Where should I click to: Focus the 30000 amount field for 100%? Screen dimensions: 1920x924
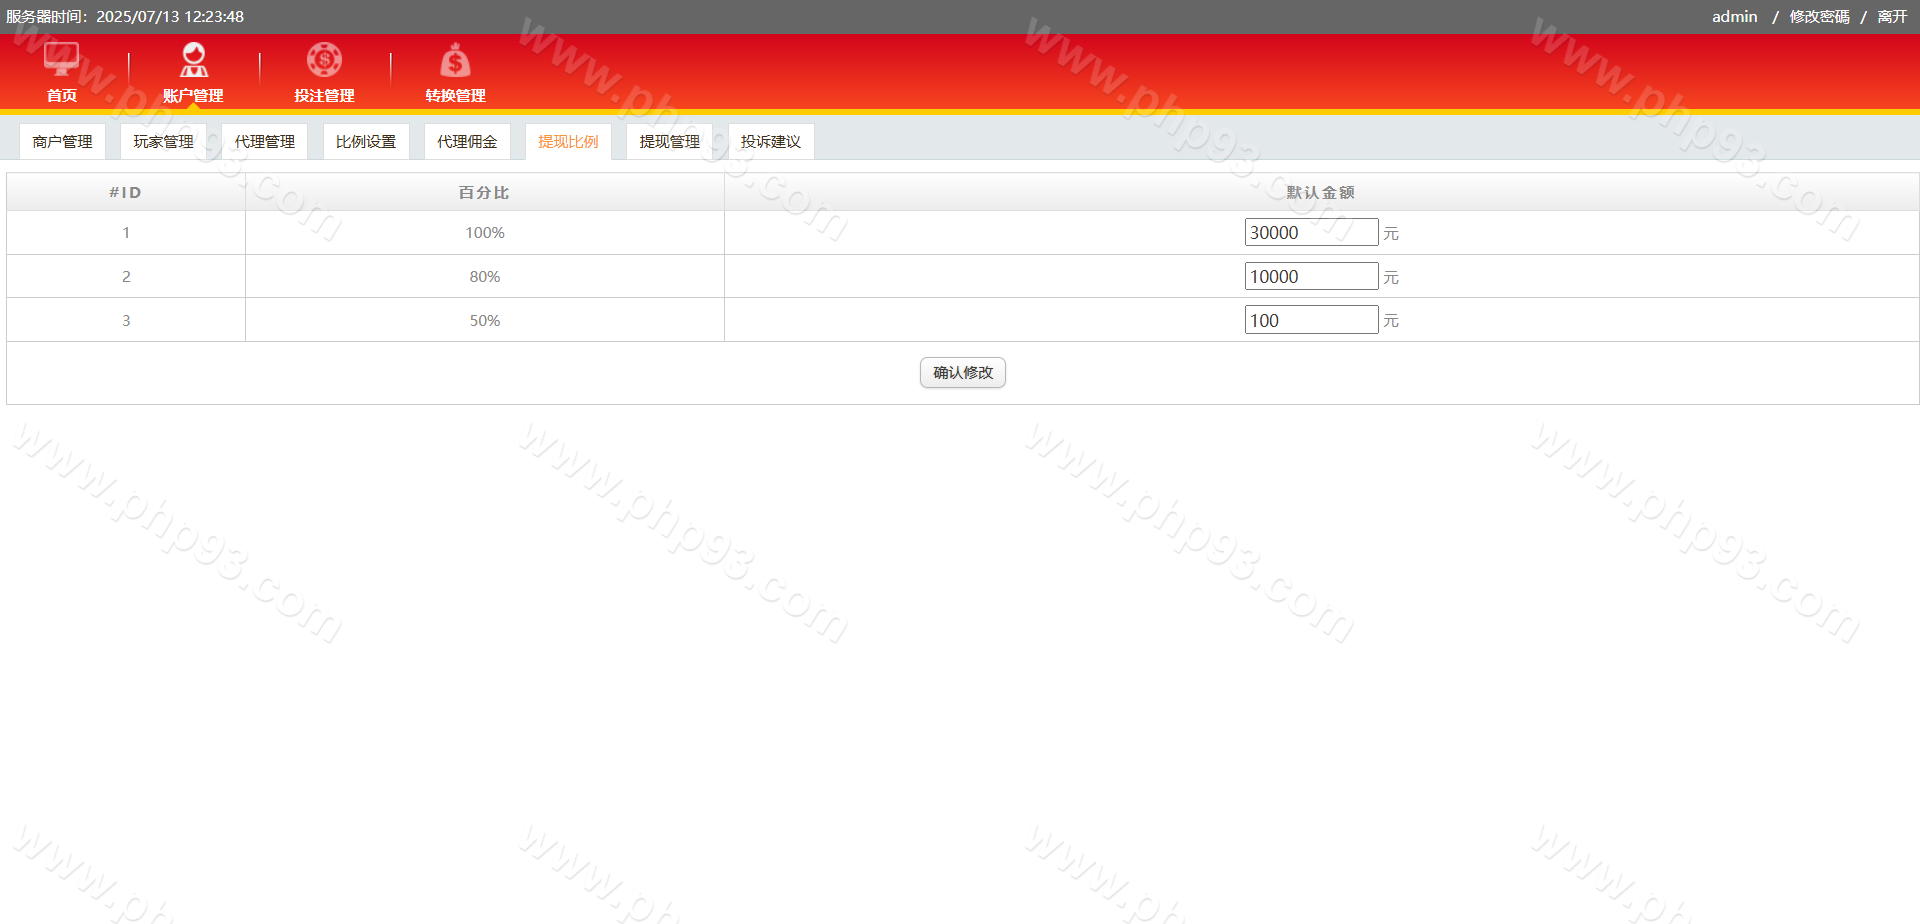[x=1310, y=233]
